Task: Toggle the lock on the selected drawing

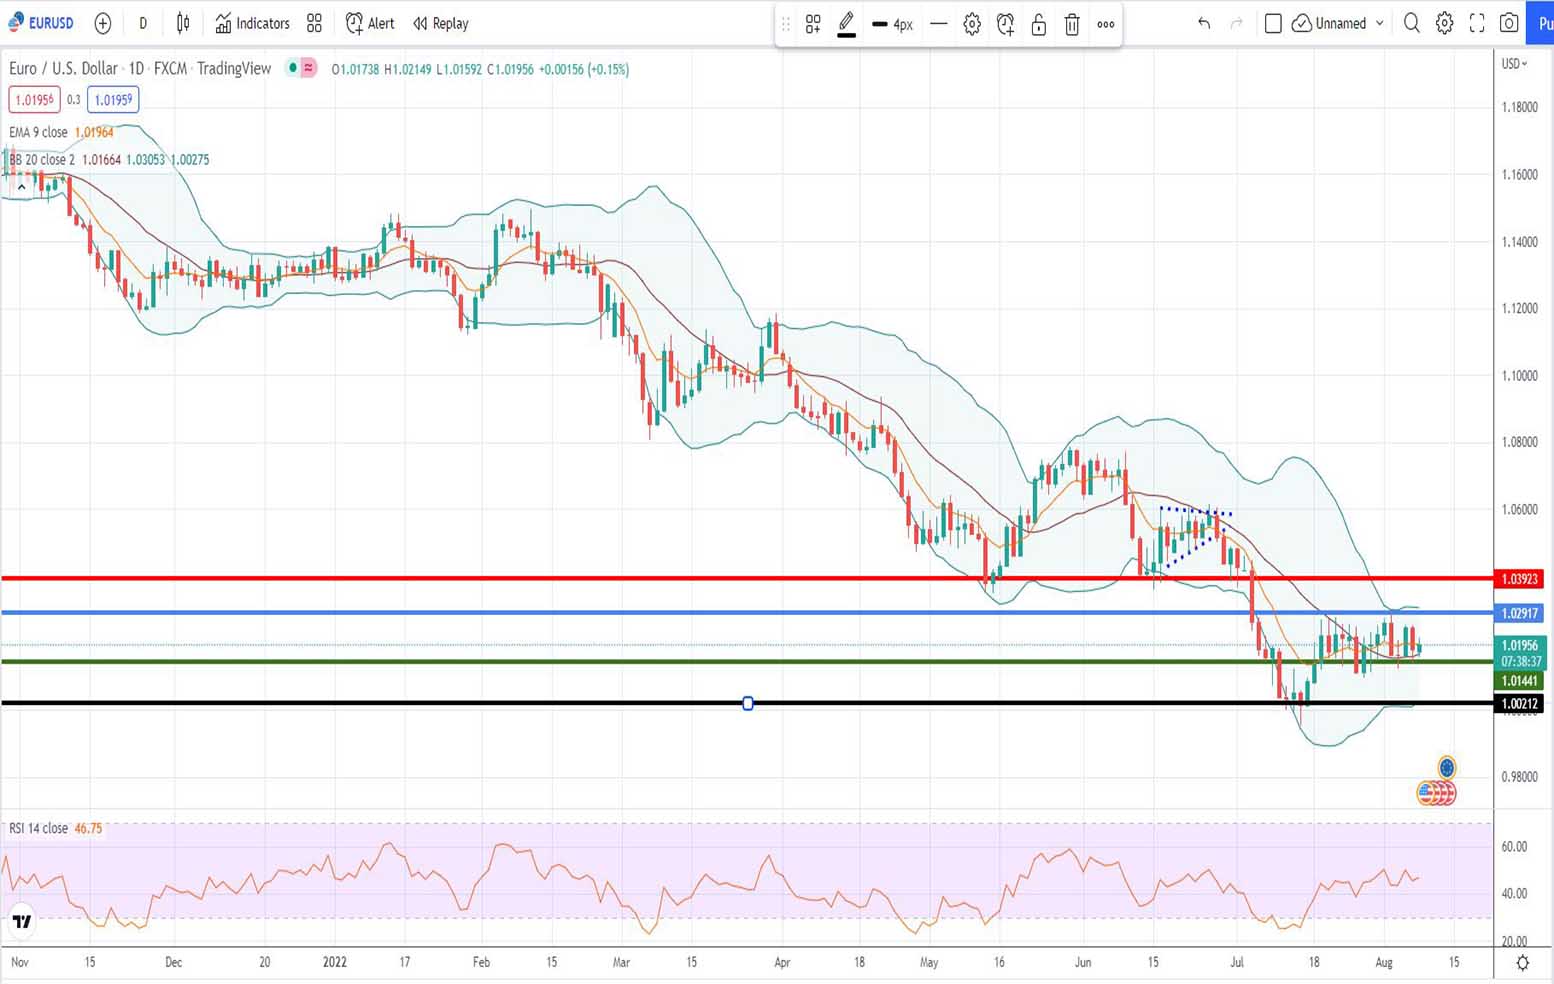Action: coord(1039,25)
